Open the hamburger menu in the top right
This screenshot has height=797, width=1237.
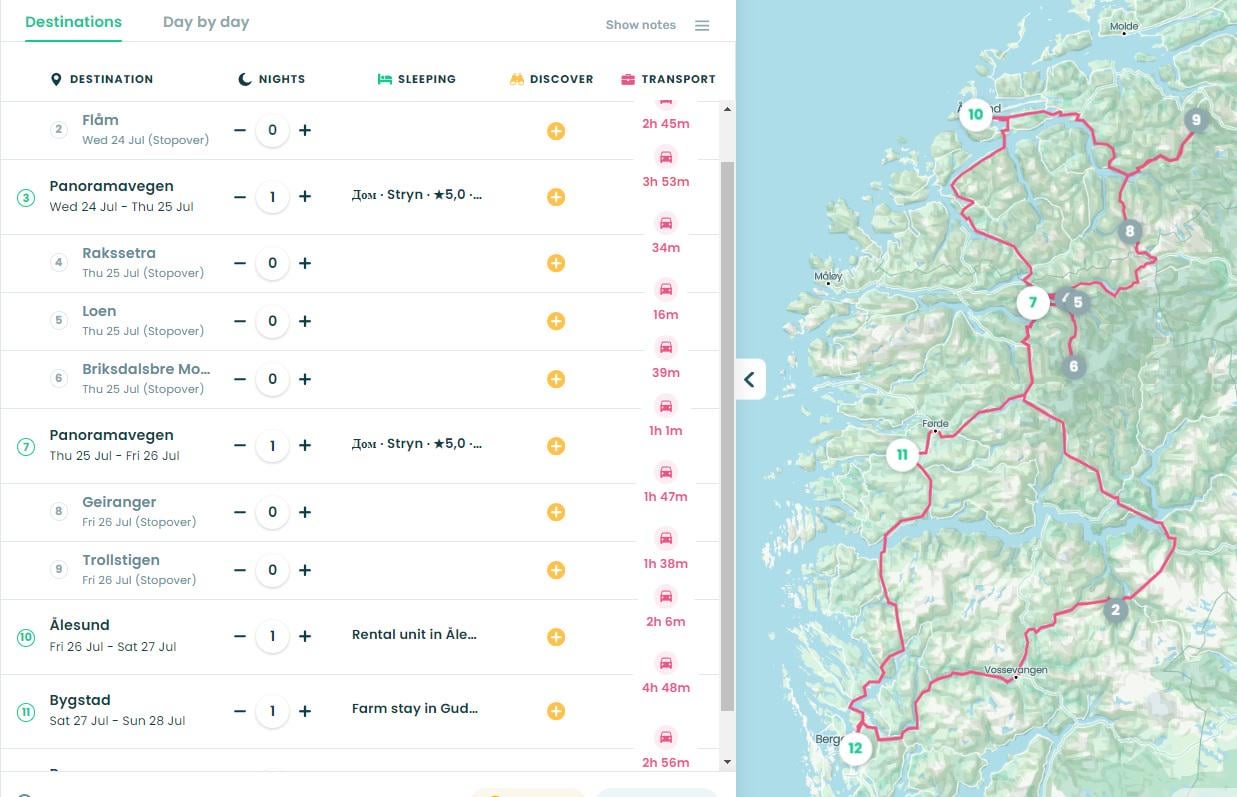point(702,25)
